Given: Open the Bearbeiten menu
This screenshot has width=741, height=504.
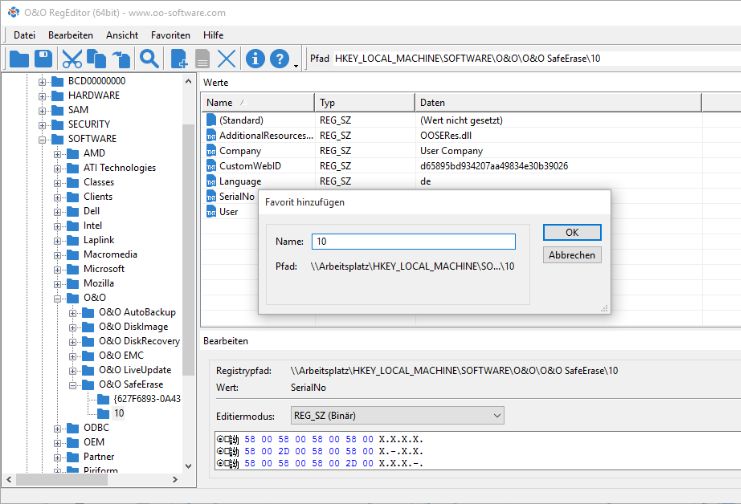Looking at the screenshot, I should click(70, 35).
